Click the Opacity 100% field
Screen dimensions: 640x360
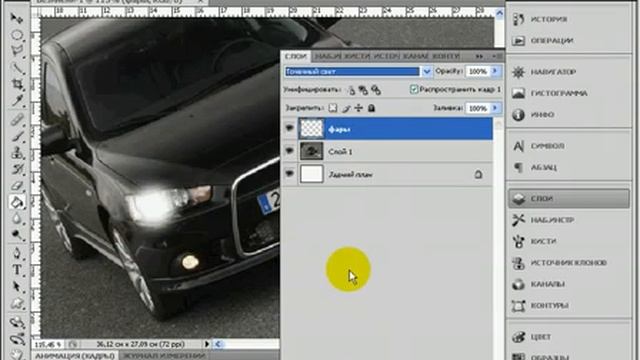[x=478, y=71]
